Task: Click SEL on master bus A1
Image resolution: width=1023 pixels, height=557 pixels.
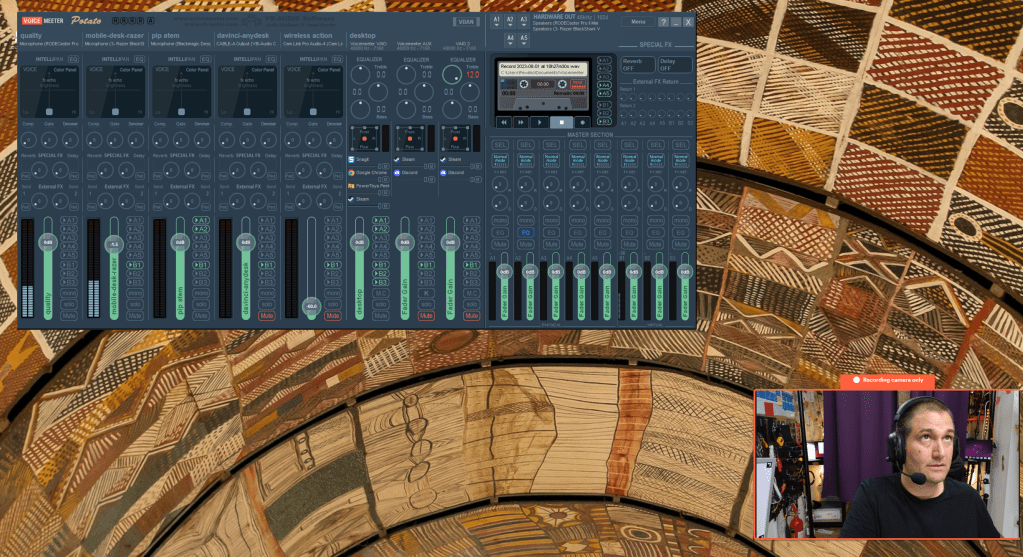Action: pyautogui.click(x=500, y=145)
